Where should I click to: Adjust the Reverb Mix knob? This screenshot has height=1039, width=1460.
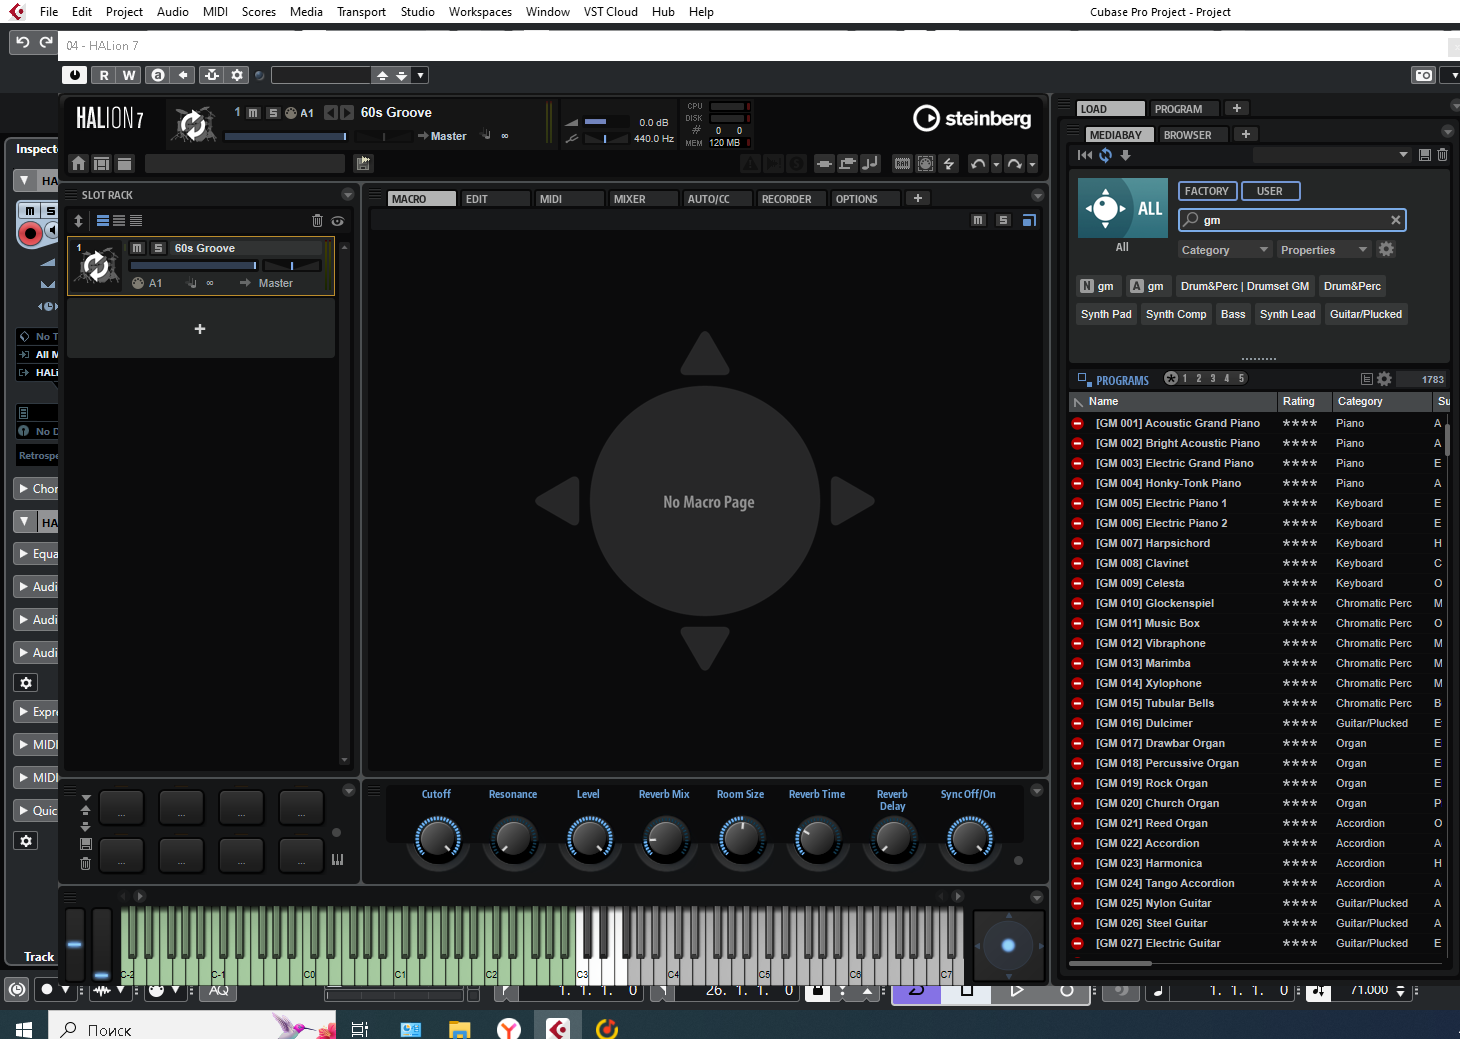pos(665,839)
